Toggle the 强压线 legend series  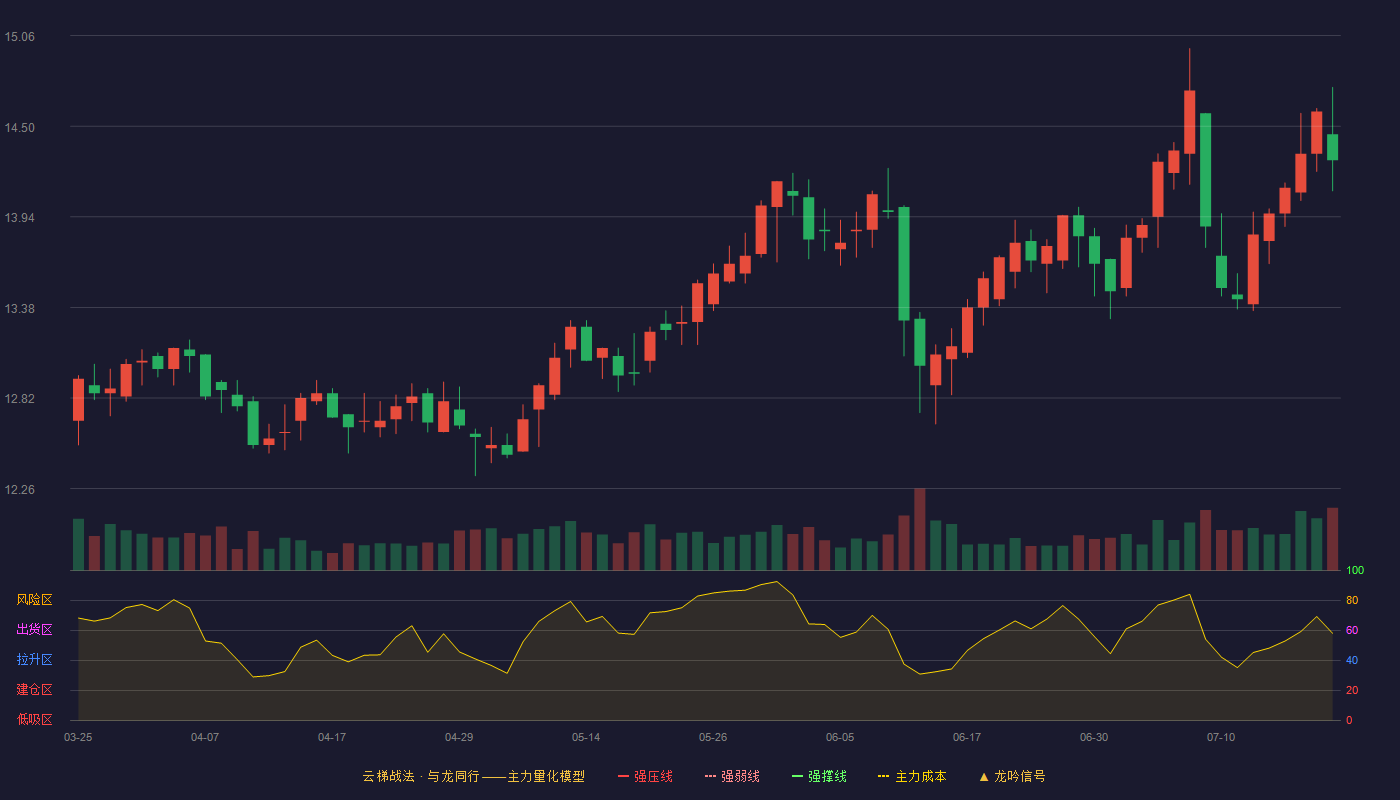click(645, 776)
